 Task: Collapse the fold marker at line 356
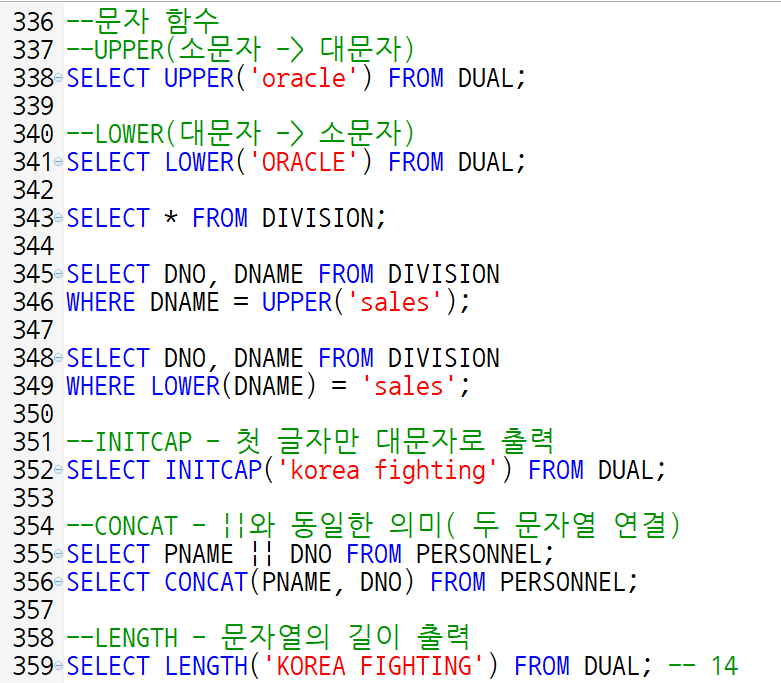[x=58, y=581]
